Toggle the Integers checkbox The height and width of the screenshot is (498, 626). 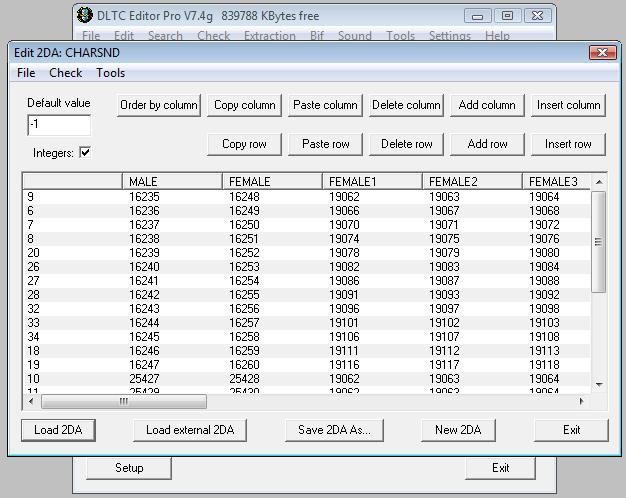85,152
